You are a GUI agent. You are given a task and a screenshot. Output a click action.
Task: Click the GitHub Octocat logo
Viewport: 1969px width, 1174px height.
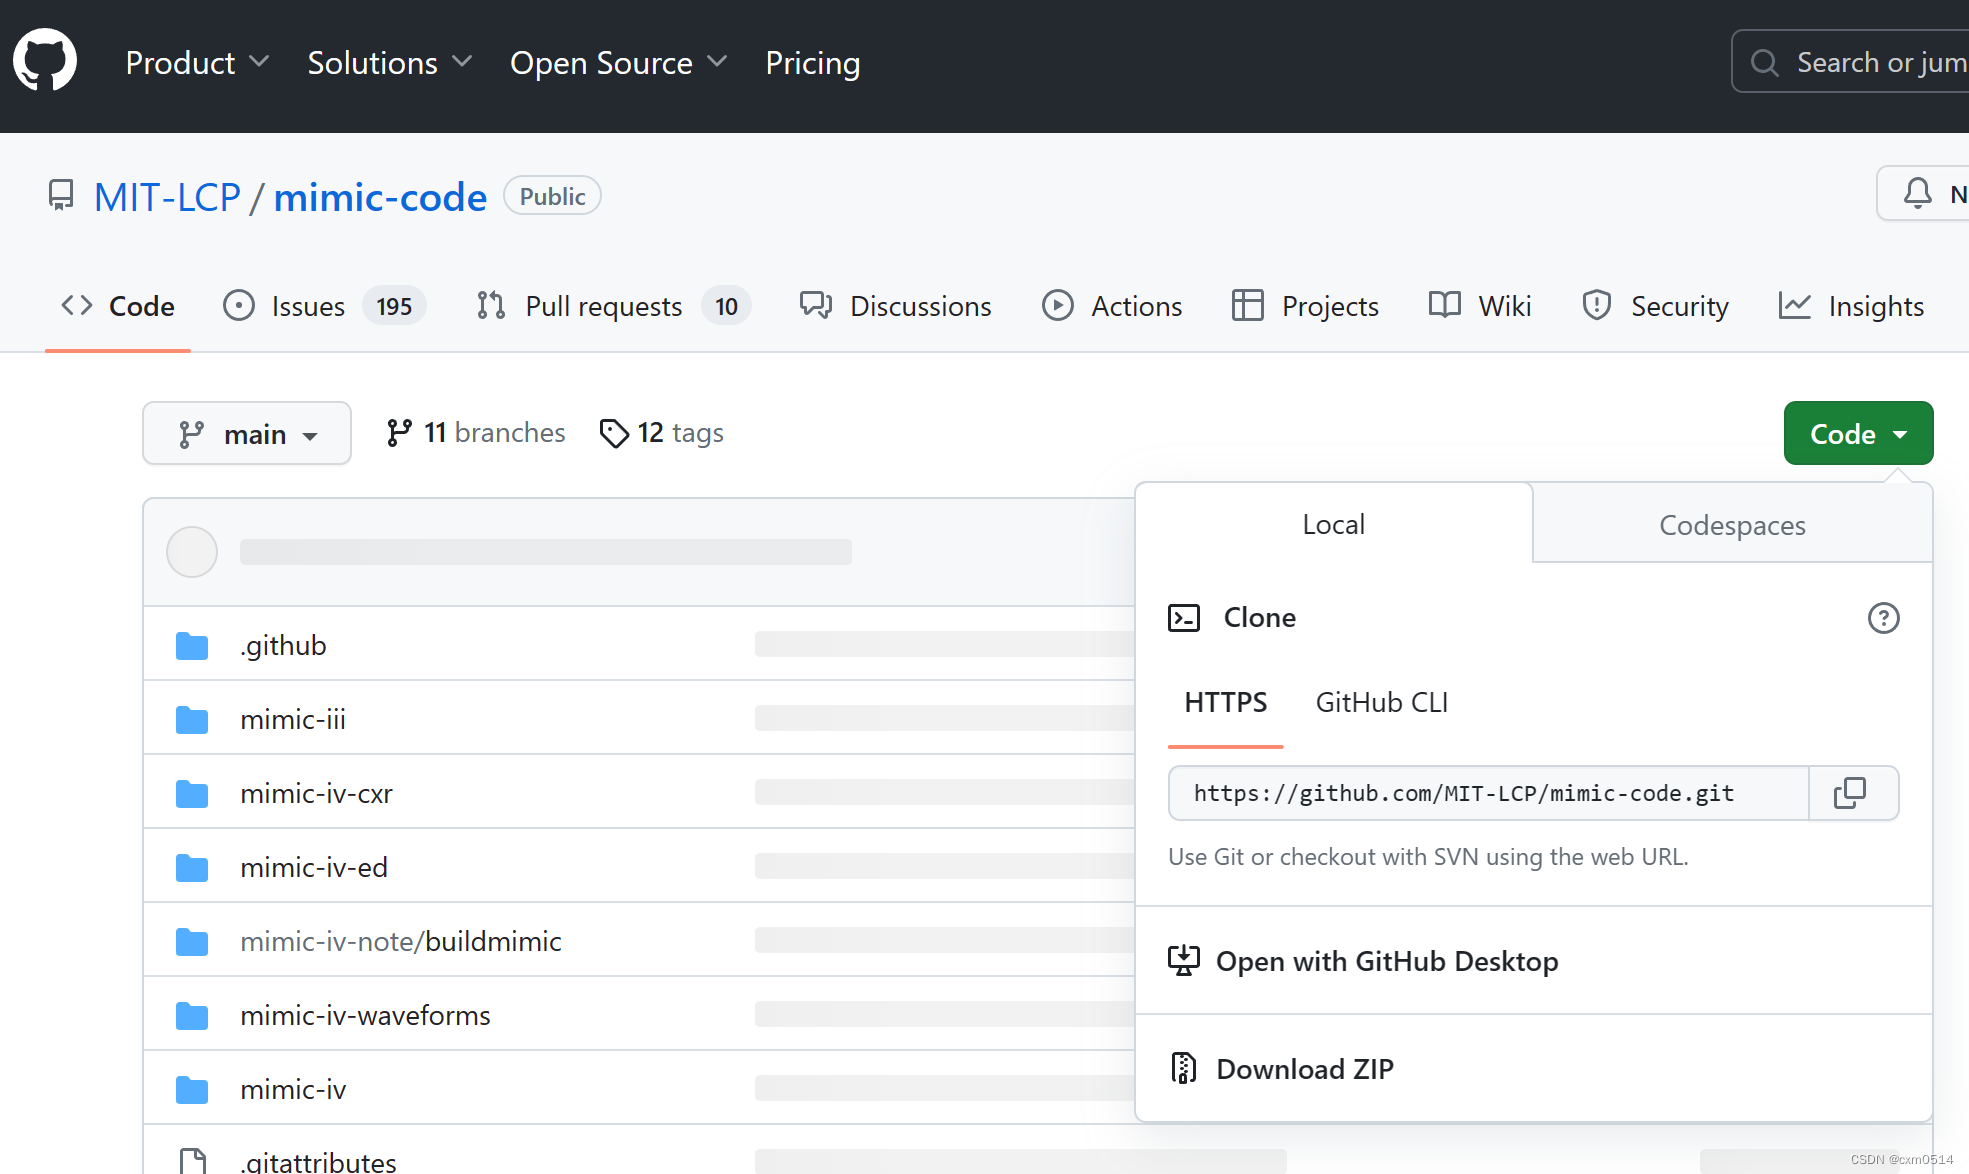click(45, 62)
